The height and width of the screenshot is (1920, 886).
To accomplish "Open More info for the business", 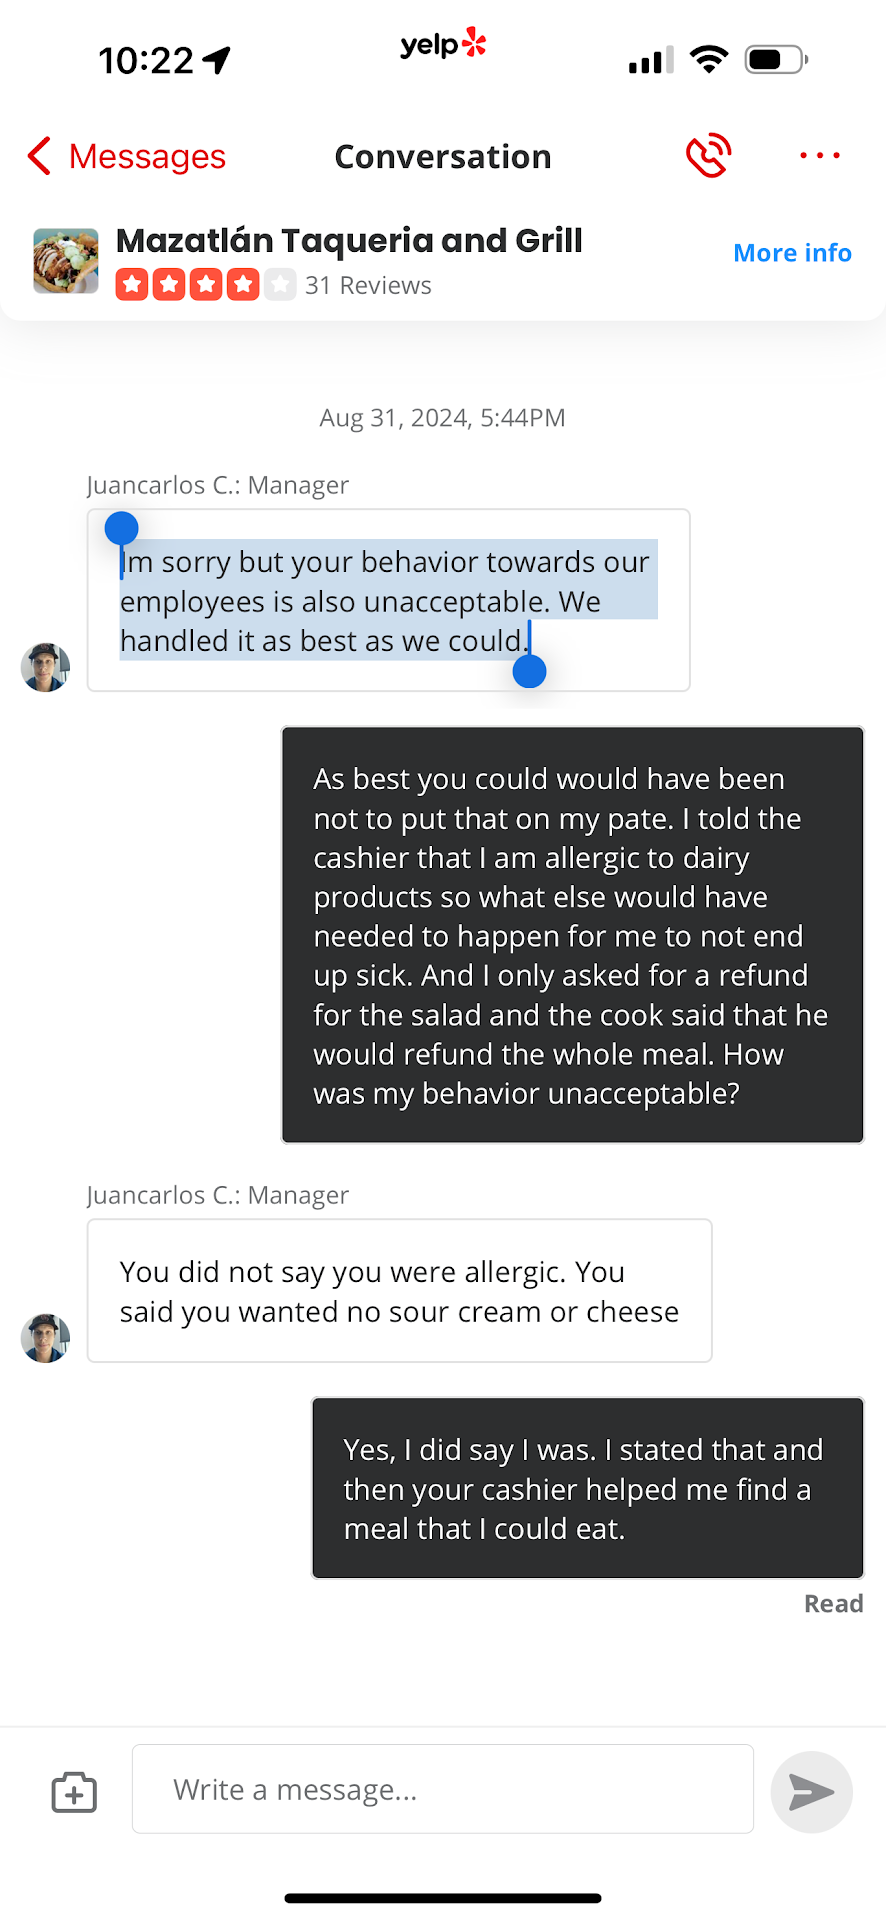I will tap(792, 253).
